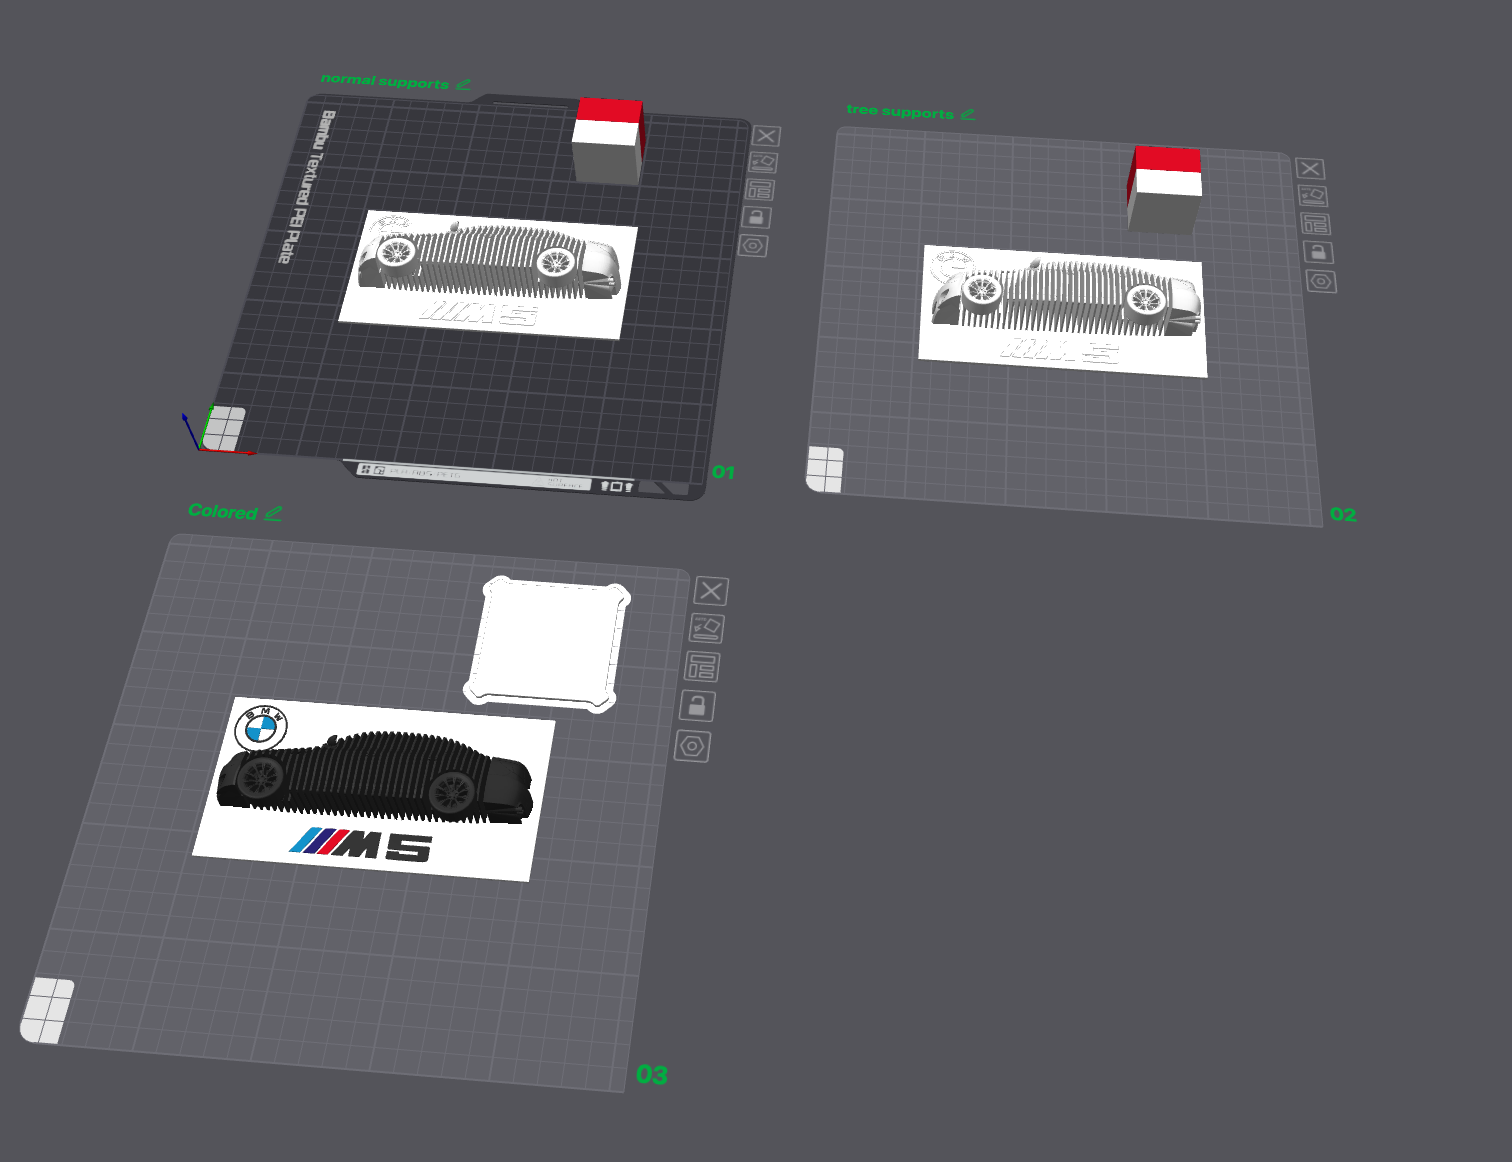Open plate settings for plate 01
Image resolution: width=1512 pixels, height=1162 pixels.
753,245
